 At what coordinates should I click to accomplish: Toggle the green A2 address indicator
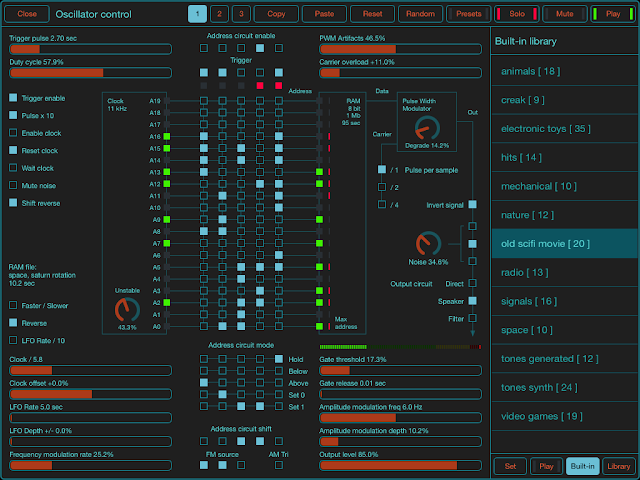167,302
